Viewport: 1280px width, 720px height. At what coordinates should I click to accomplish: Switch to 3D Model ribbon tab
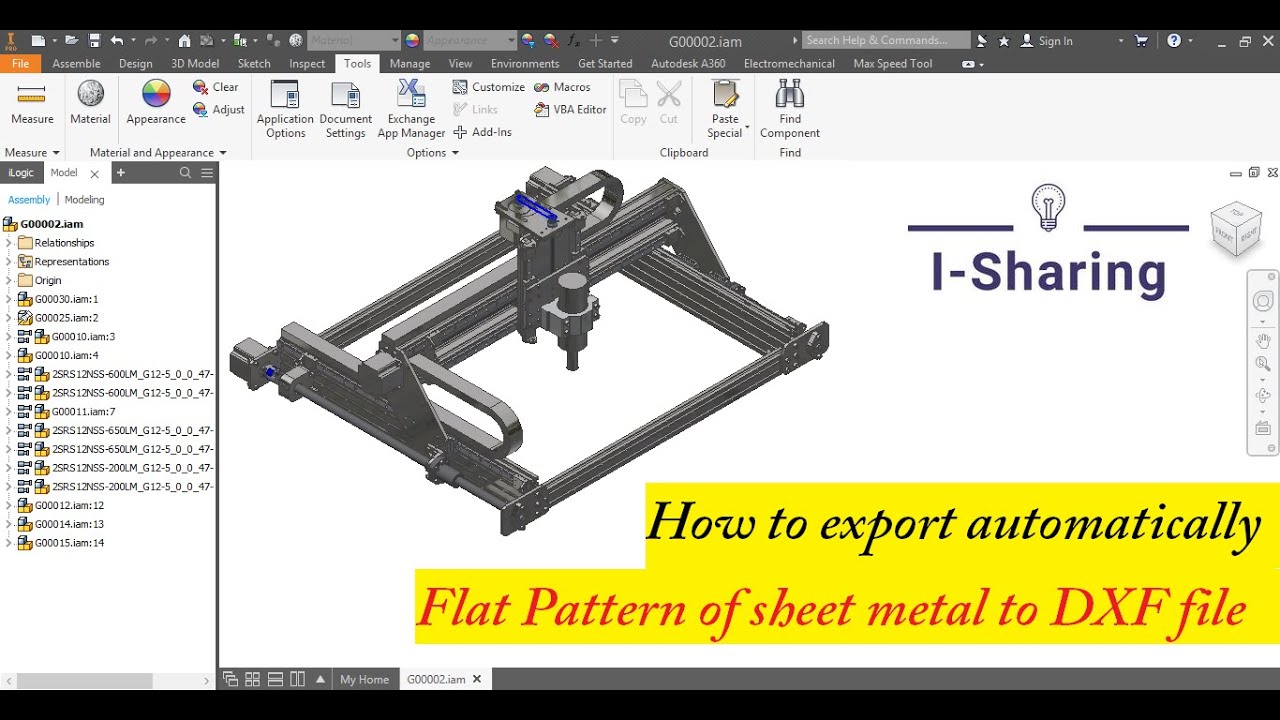195,63
